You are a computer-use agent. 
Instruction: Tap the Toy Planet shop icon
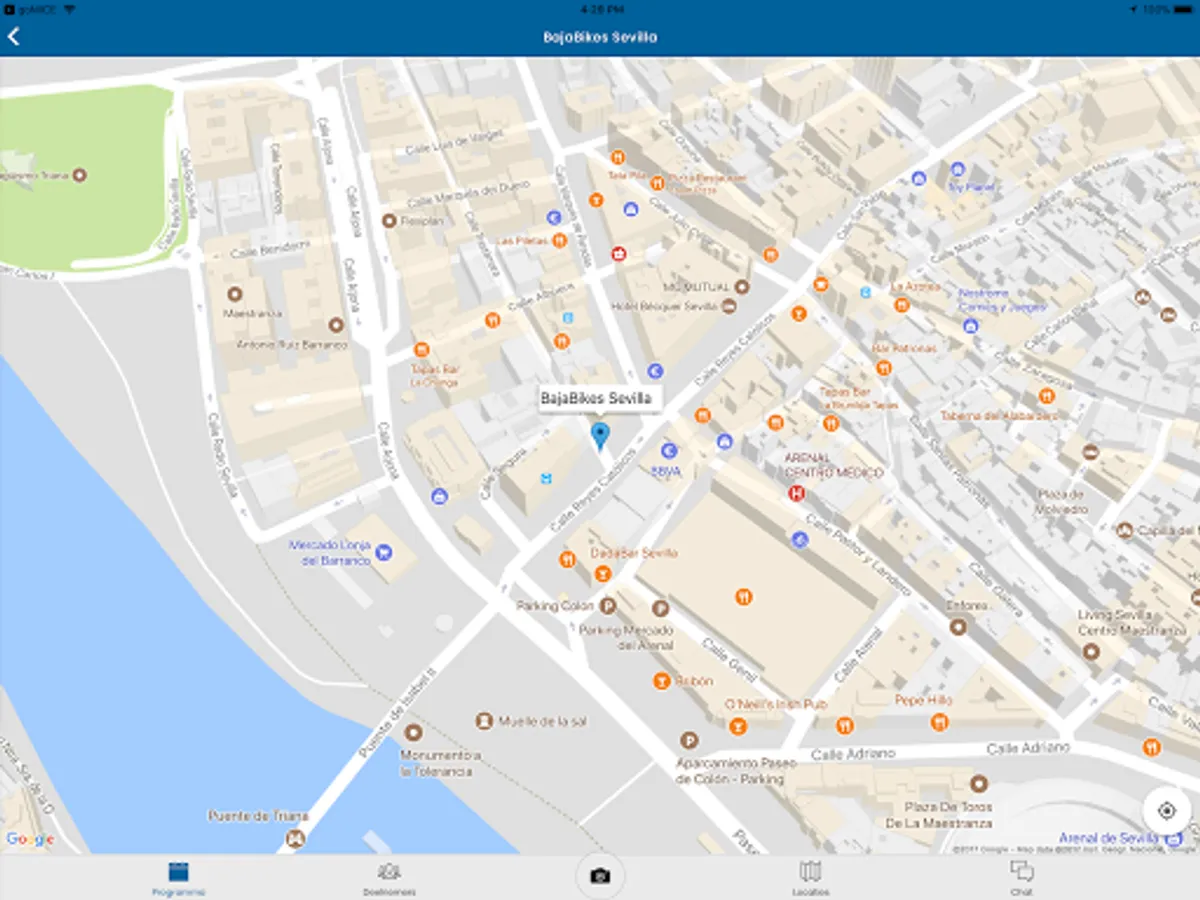958,169
